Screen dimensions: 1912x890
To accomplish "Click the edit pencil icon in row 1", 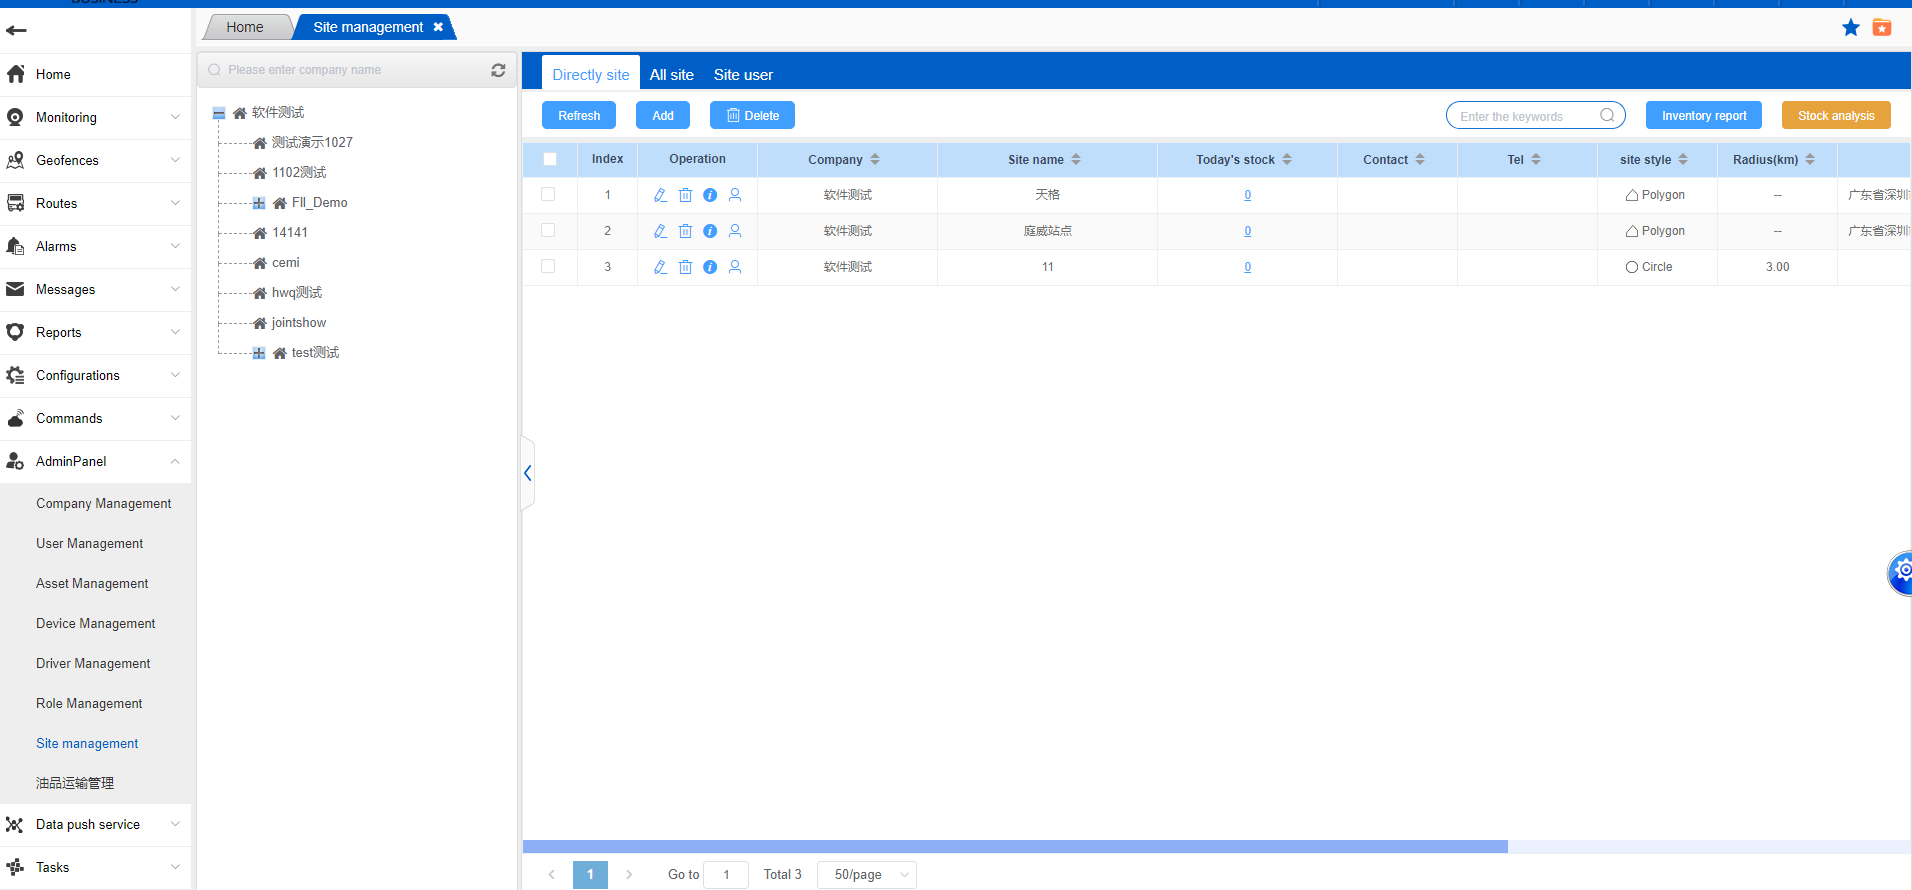I will (x=660, y=195).
